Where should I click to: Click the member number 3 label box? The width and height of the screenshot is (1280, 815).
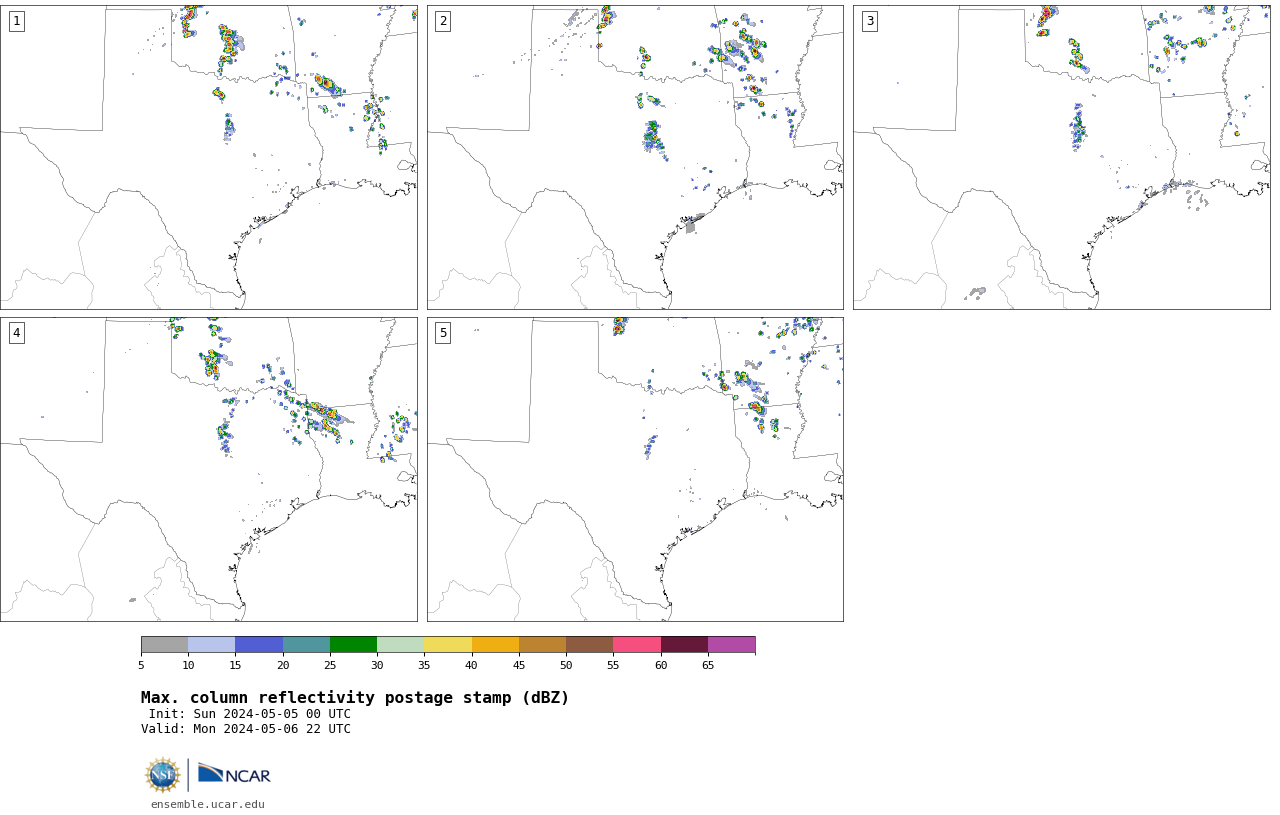[869, 21]
